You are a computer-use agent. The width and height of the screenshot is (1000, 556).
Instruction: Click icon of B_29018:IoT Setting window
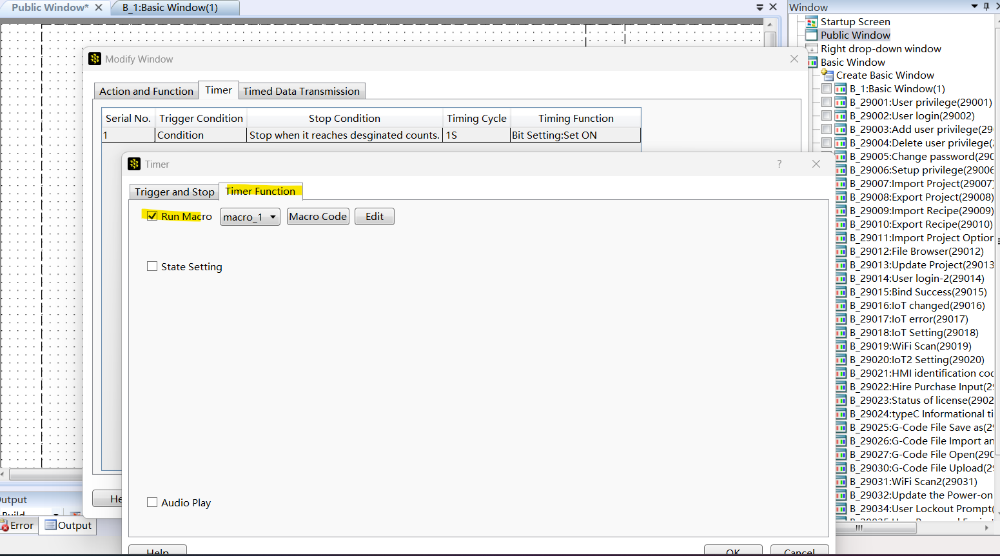pyautogui.click(x=841, y=333)
